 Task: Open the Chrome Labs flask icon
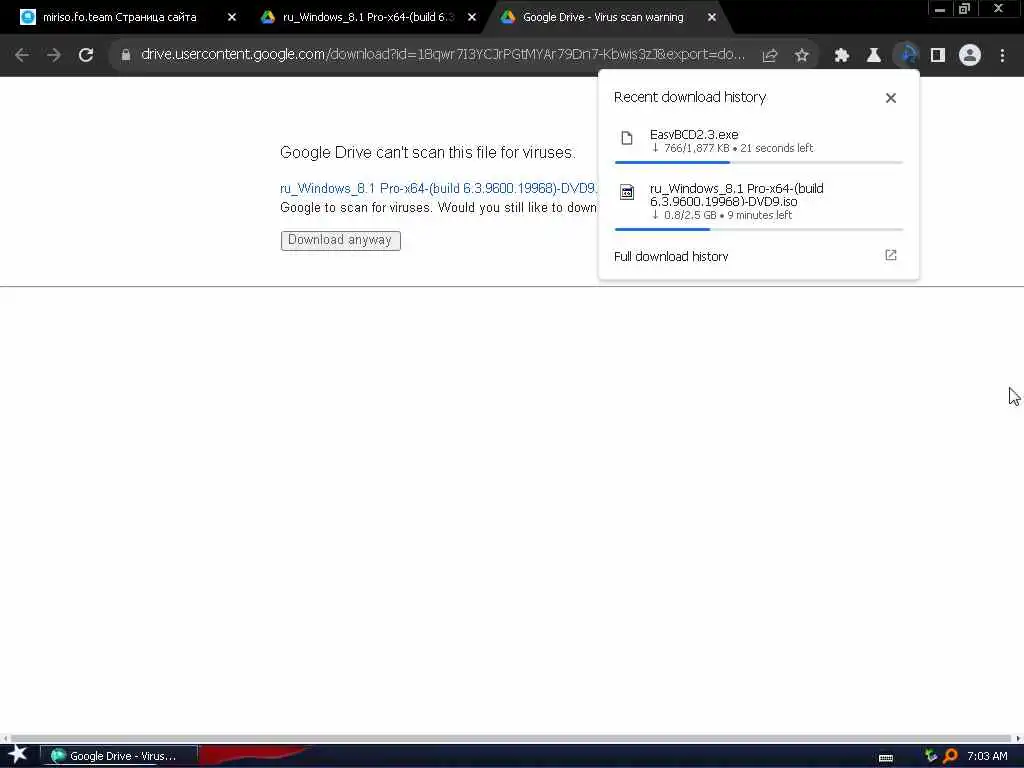(874, 56)
